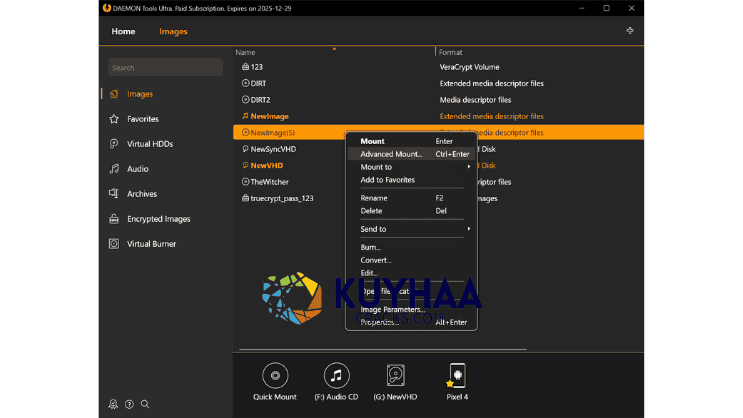The image size is (743, 418).
Task: Select the DIRT image row
Action: (438, 83)
